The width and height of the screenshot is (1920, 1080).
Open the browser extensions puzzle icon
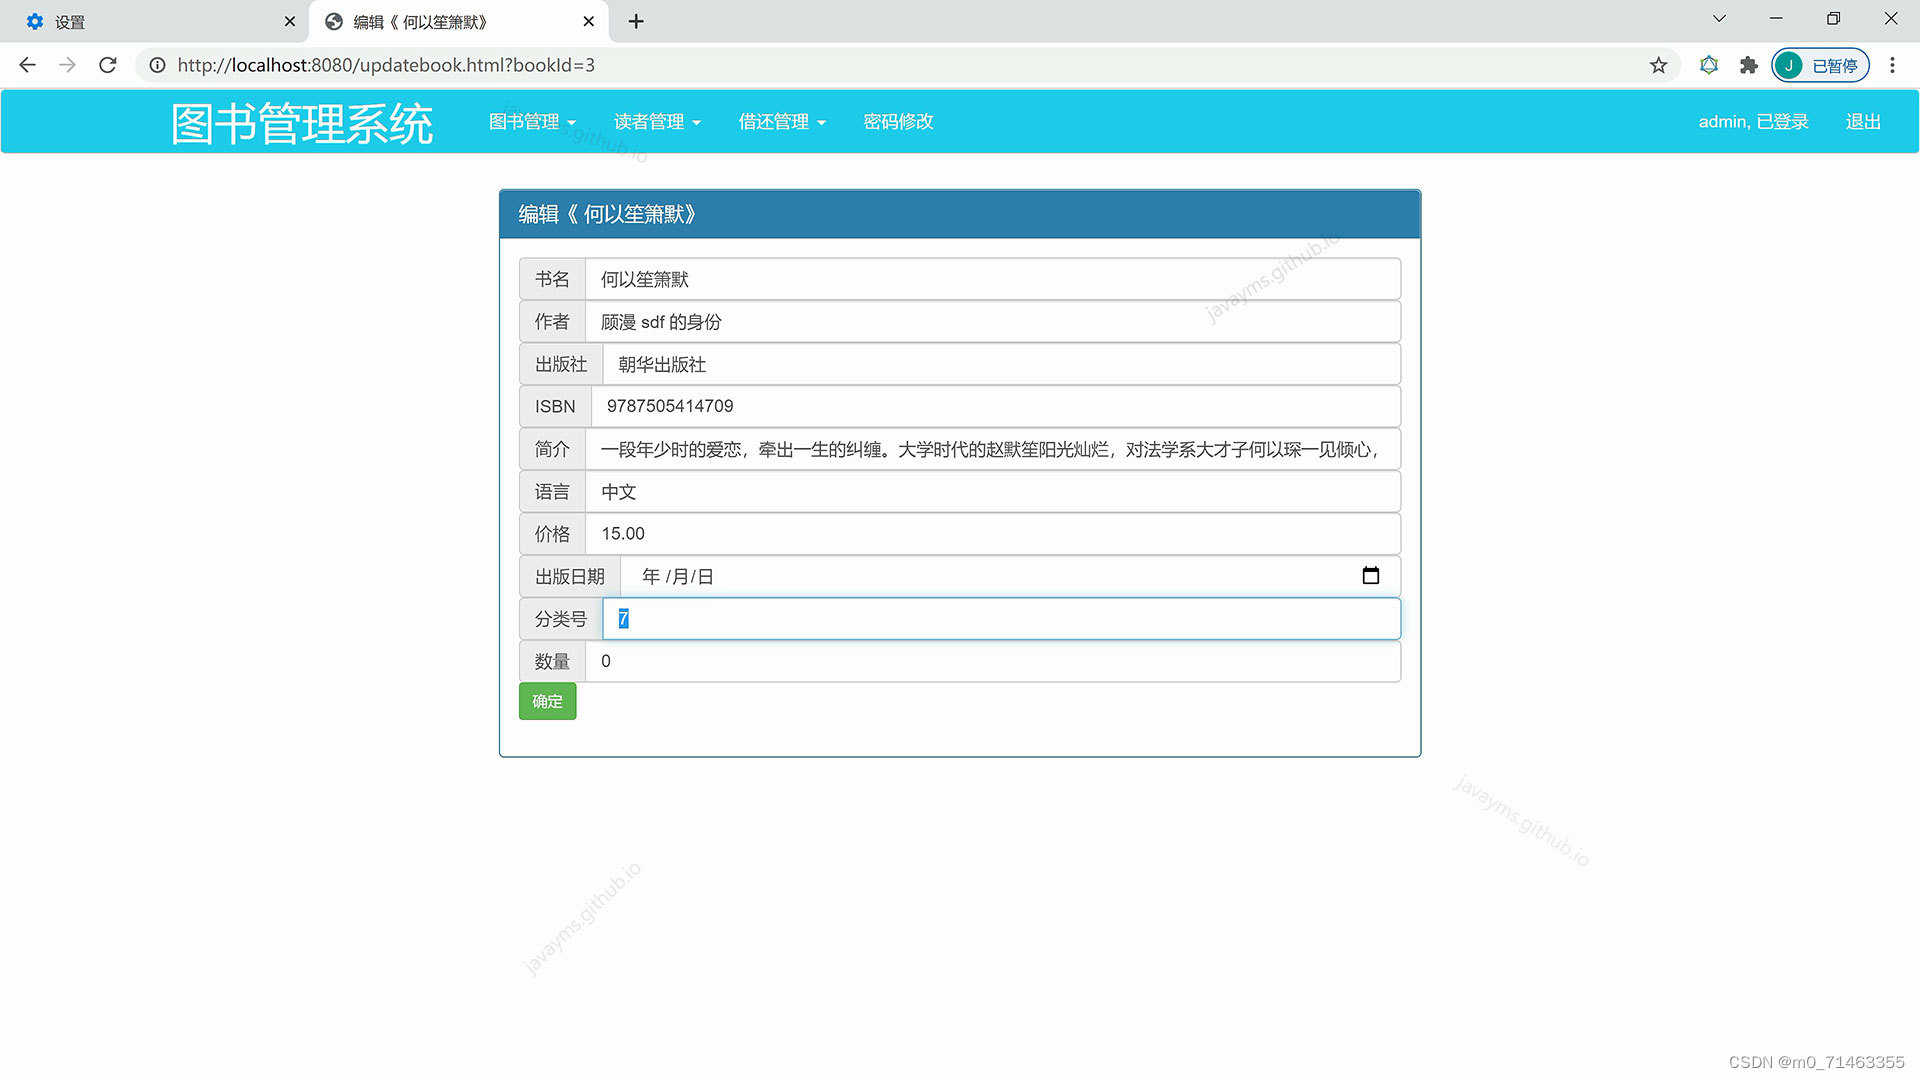pos(1748,65)
